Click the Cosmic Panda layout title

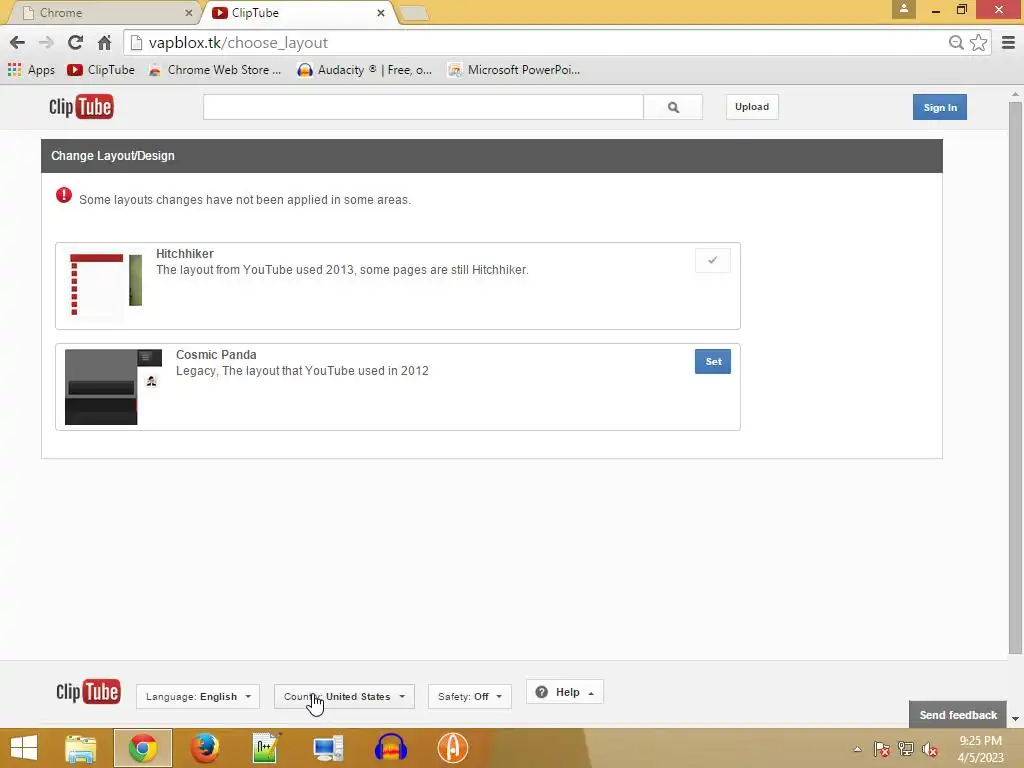coord(216,355)
